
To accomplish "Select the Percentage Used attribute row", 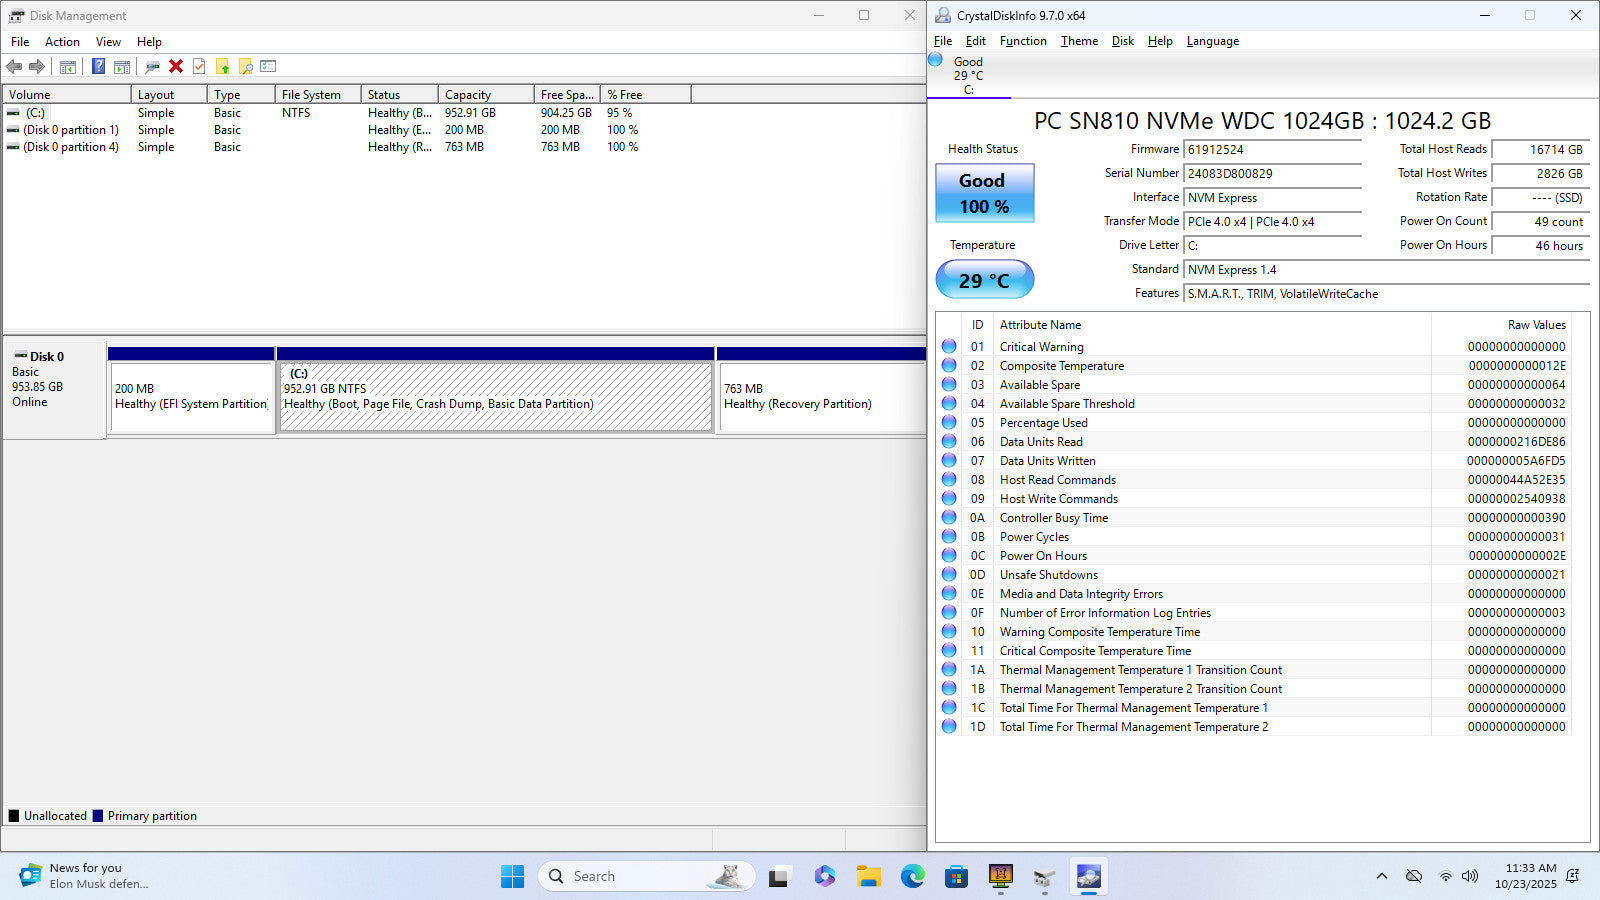I will pos(1254,422).
